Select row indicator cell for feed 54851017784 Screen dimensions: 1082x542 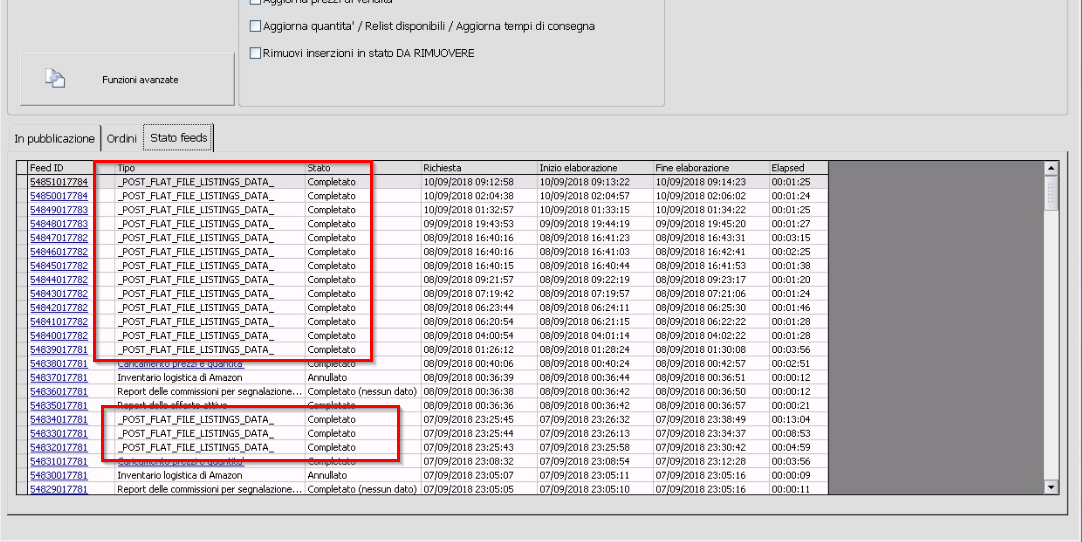23,182
